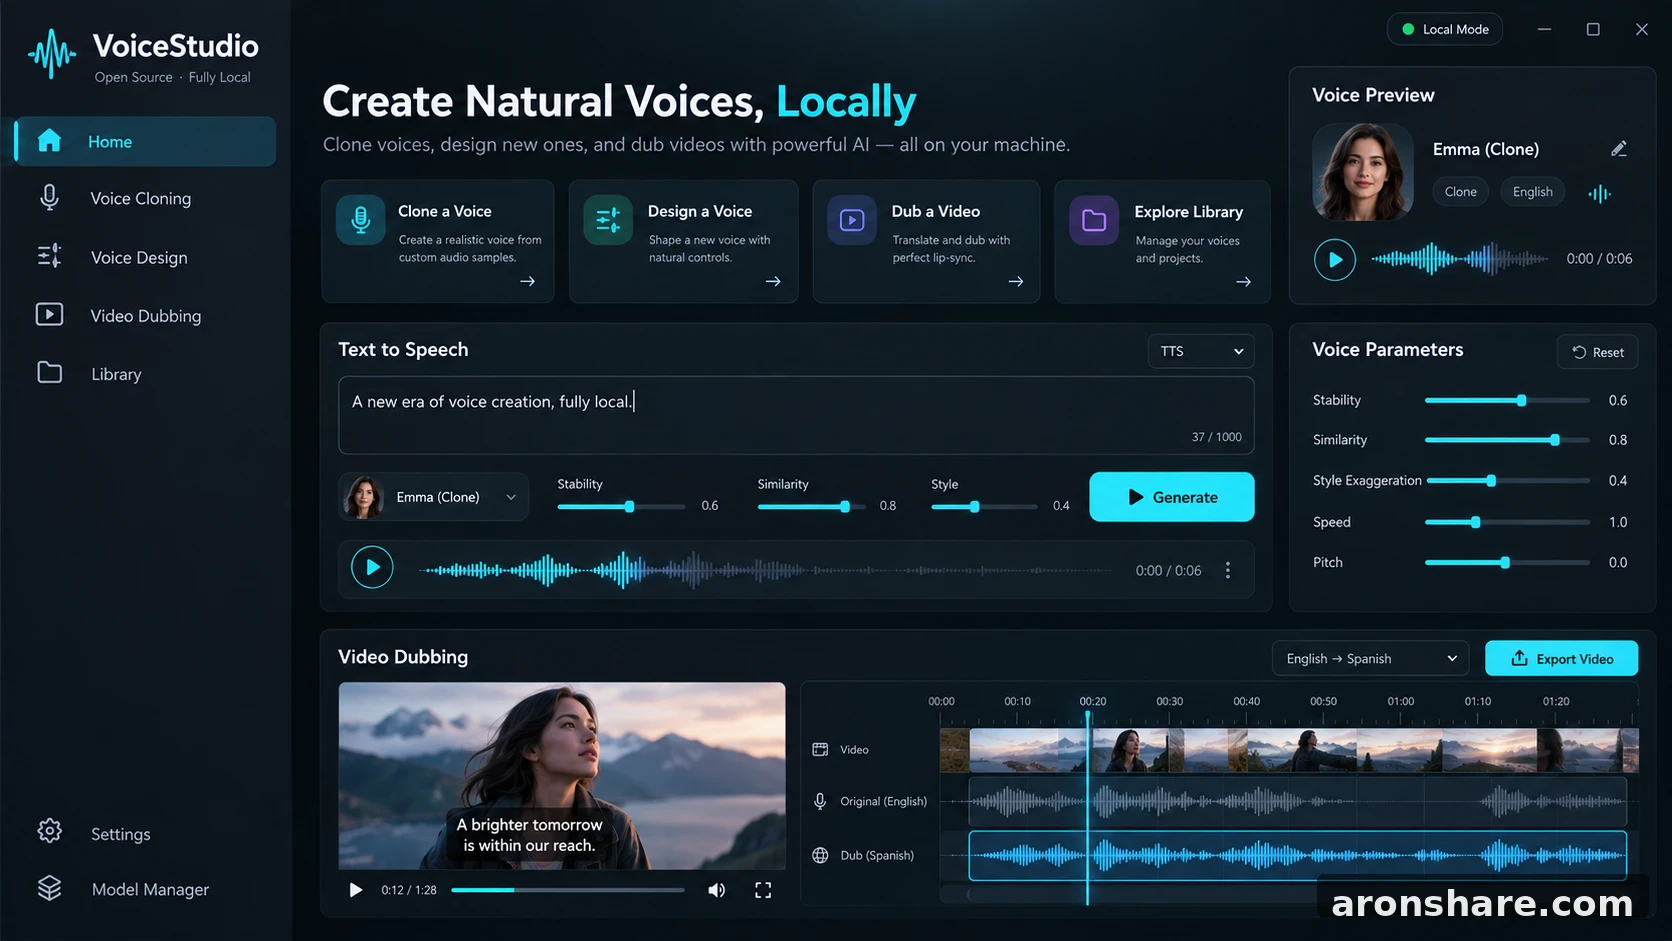1672x941 pixels.
Task: Go to the Home sidebar item
Action: point(145,141)
